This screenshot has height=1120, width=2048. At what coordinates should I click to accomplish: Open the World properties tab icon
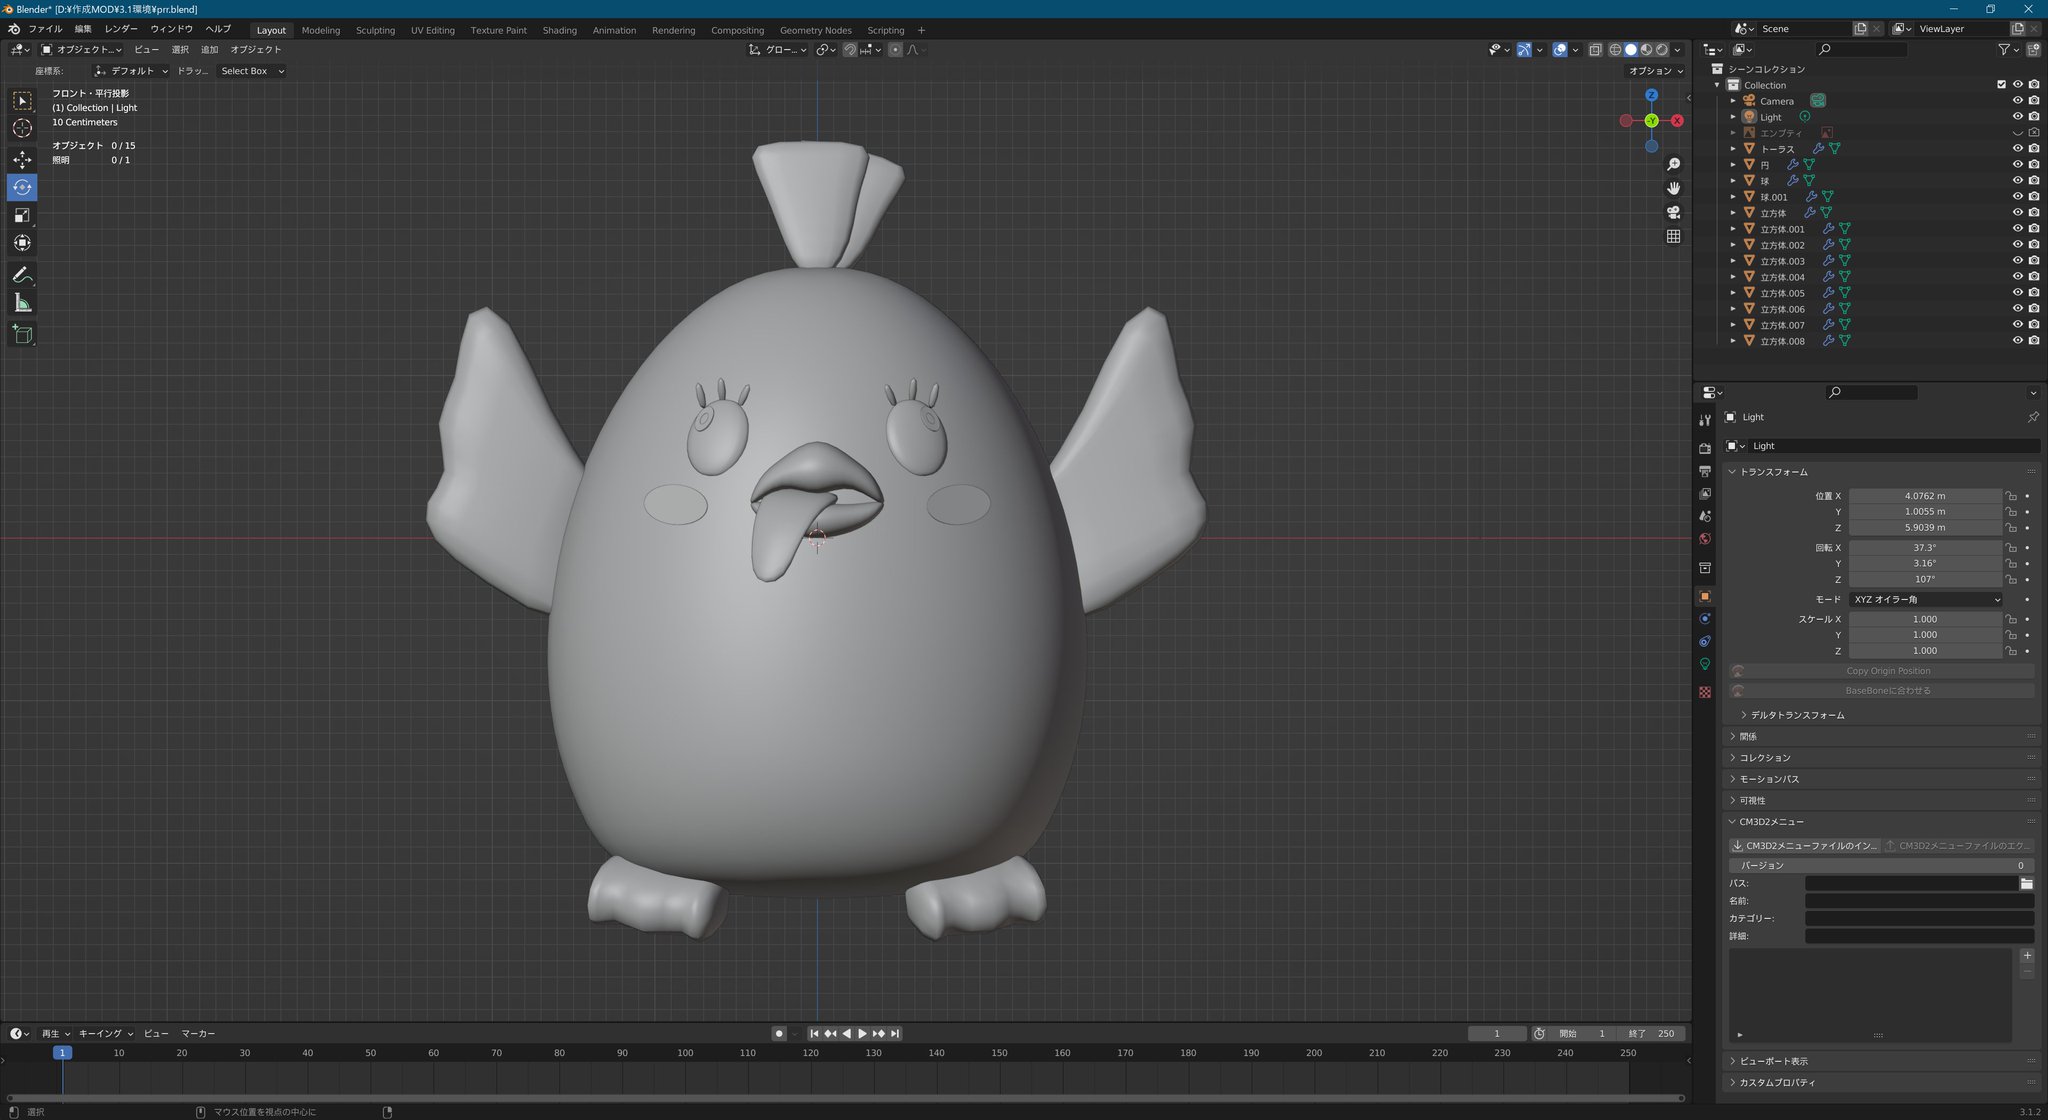[1705, 539]
